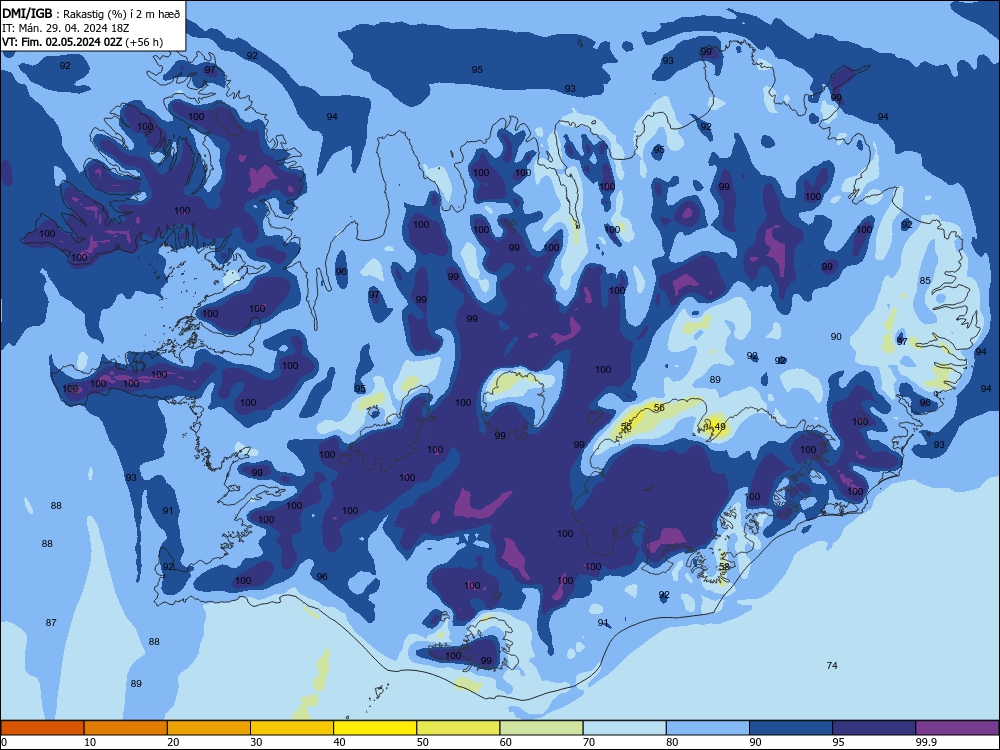
Task: Click the map value "58" near the coast
Action: [x=724, y=566]
